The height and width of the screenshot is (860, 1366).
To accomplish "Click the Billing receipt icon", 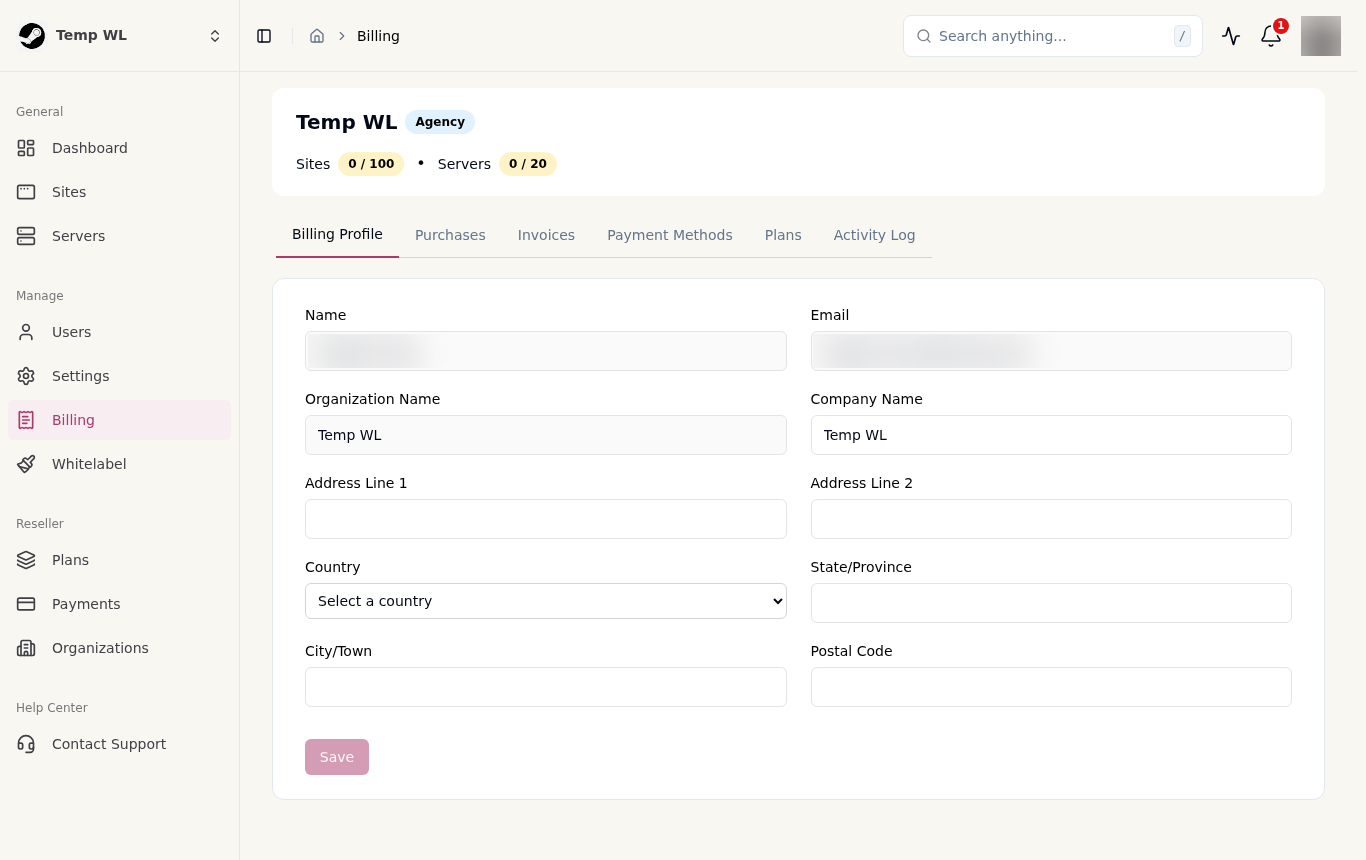I will (26, 420).
